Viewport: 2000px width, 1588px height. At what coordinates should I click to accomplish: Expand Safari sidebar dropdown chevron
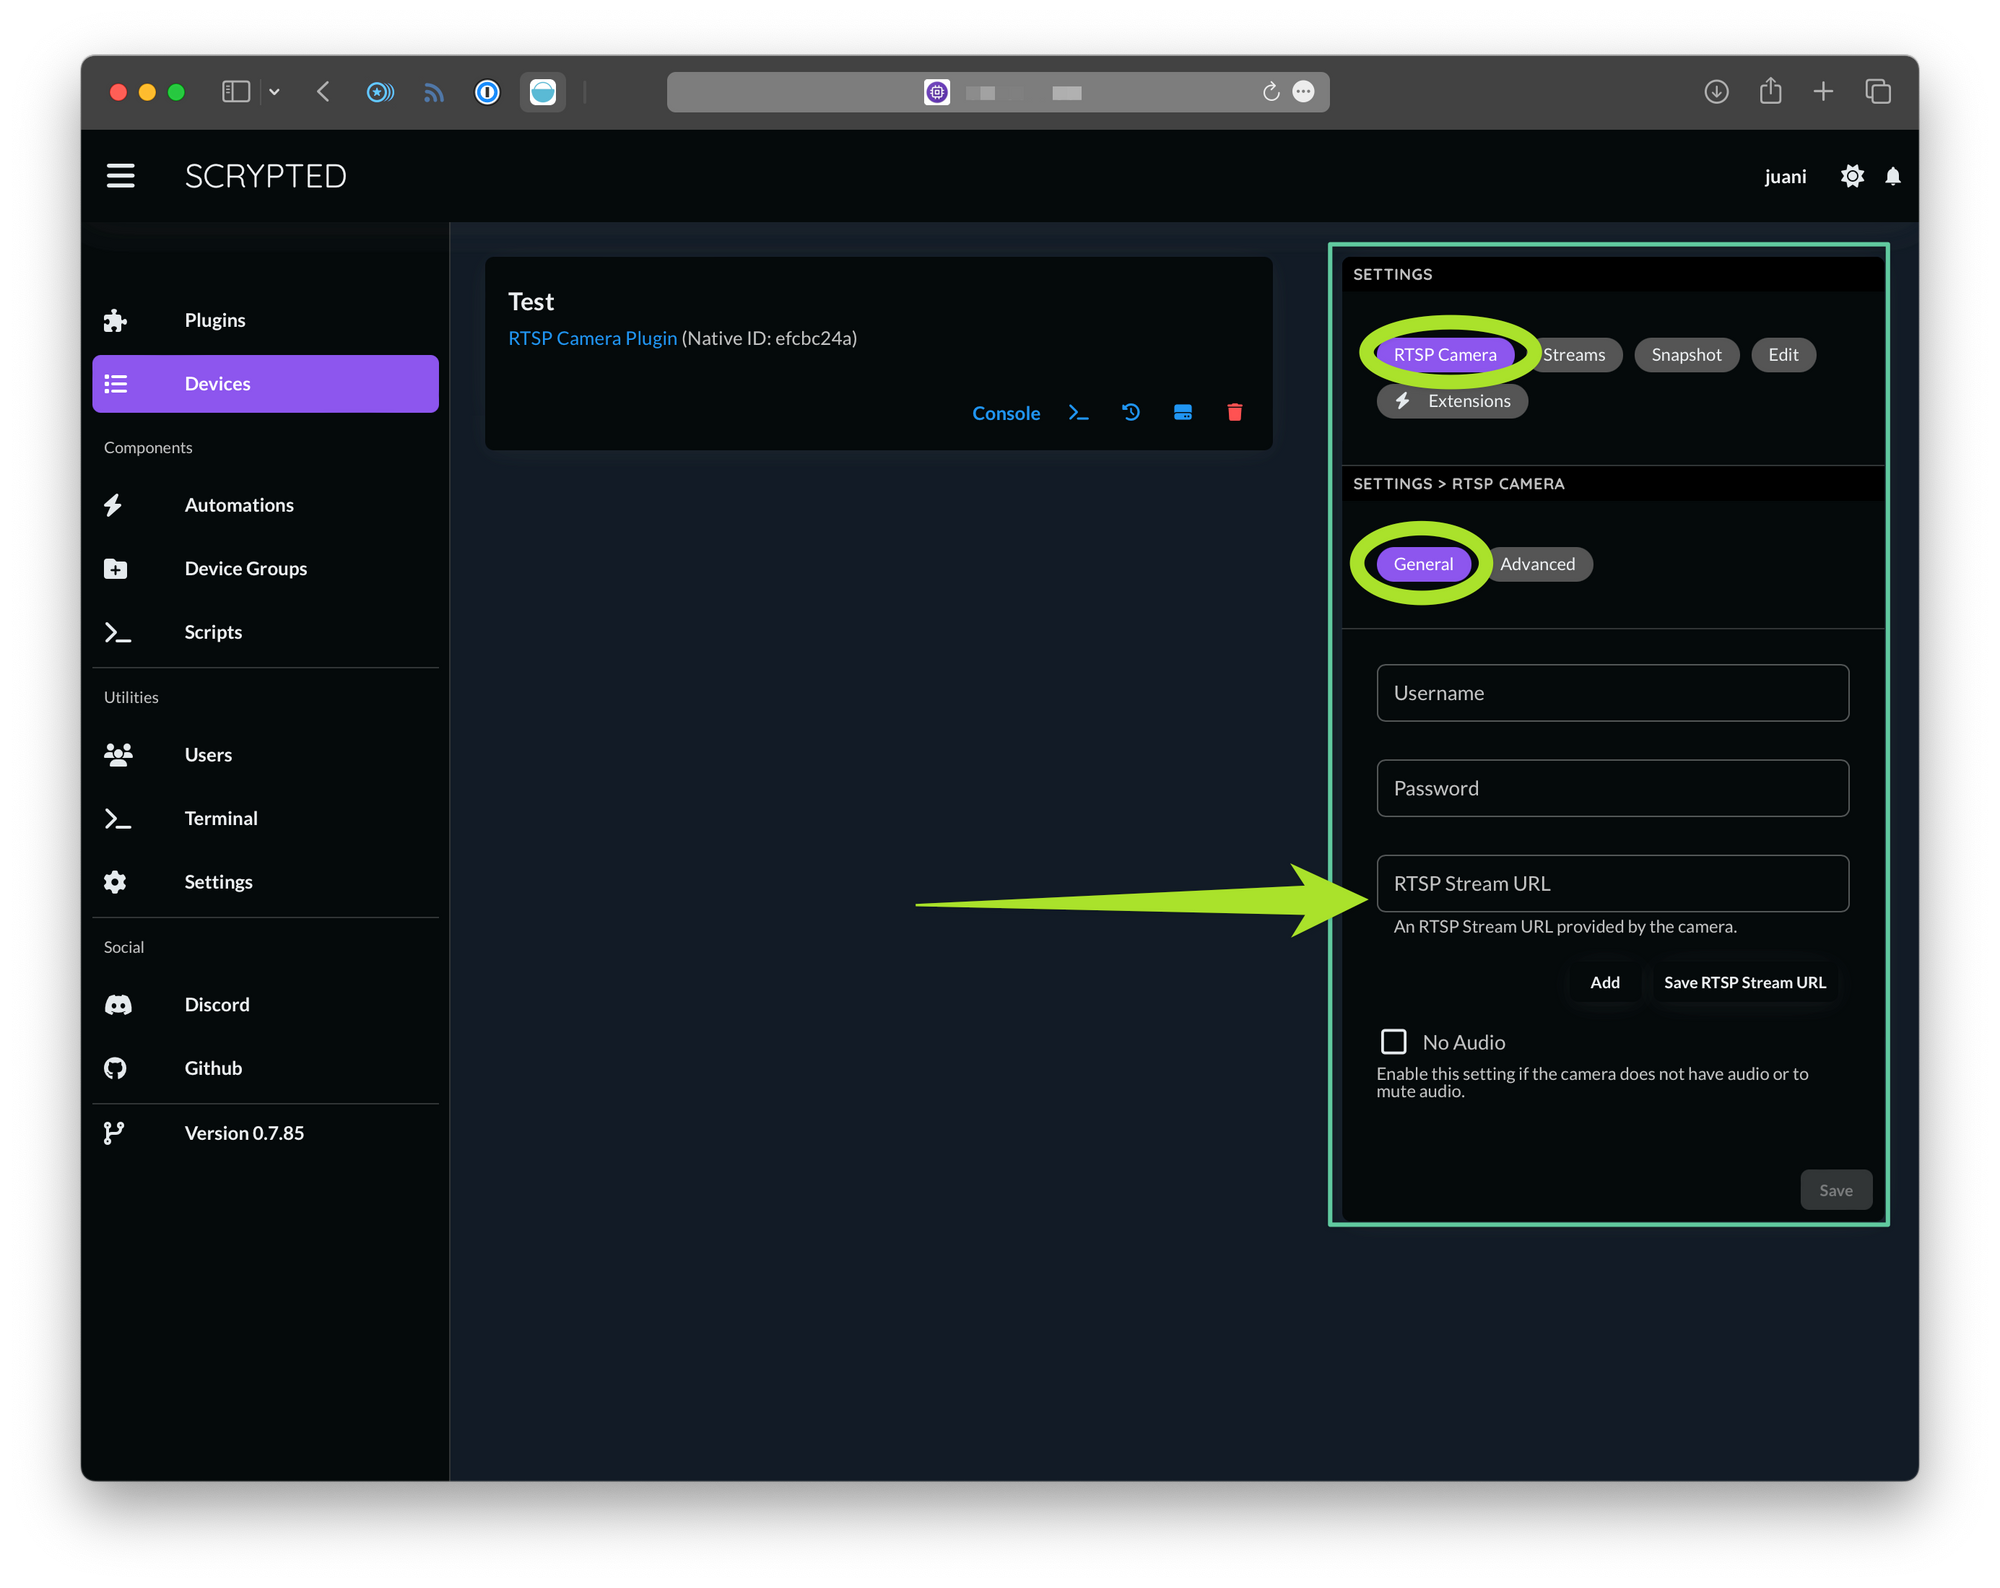tap(274, 92)
